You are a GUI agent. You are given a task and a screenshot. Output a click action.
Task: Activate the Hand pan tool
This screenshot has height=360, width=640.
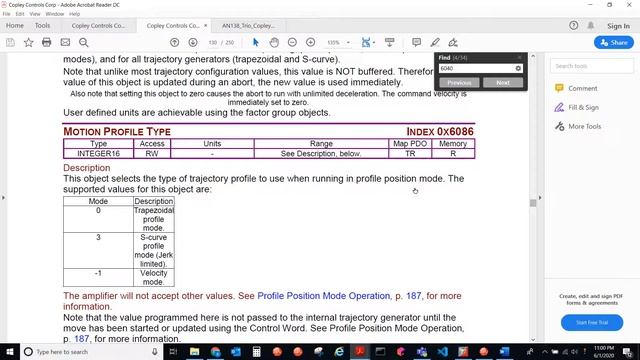274,42
